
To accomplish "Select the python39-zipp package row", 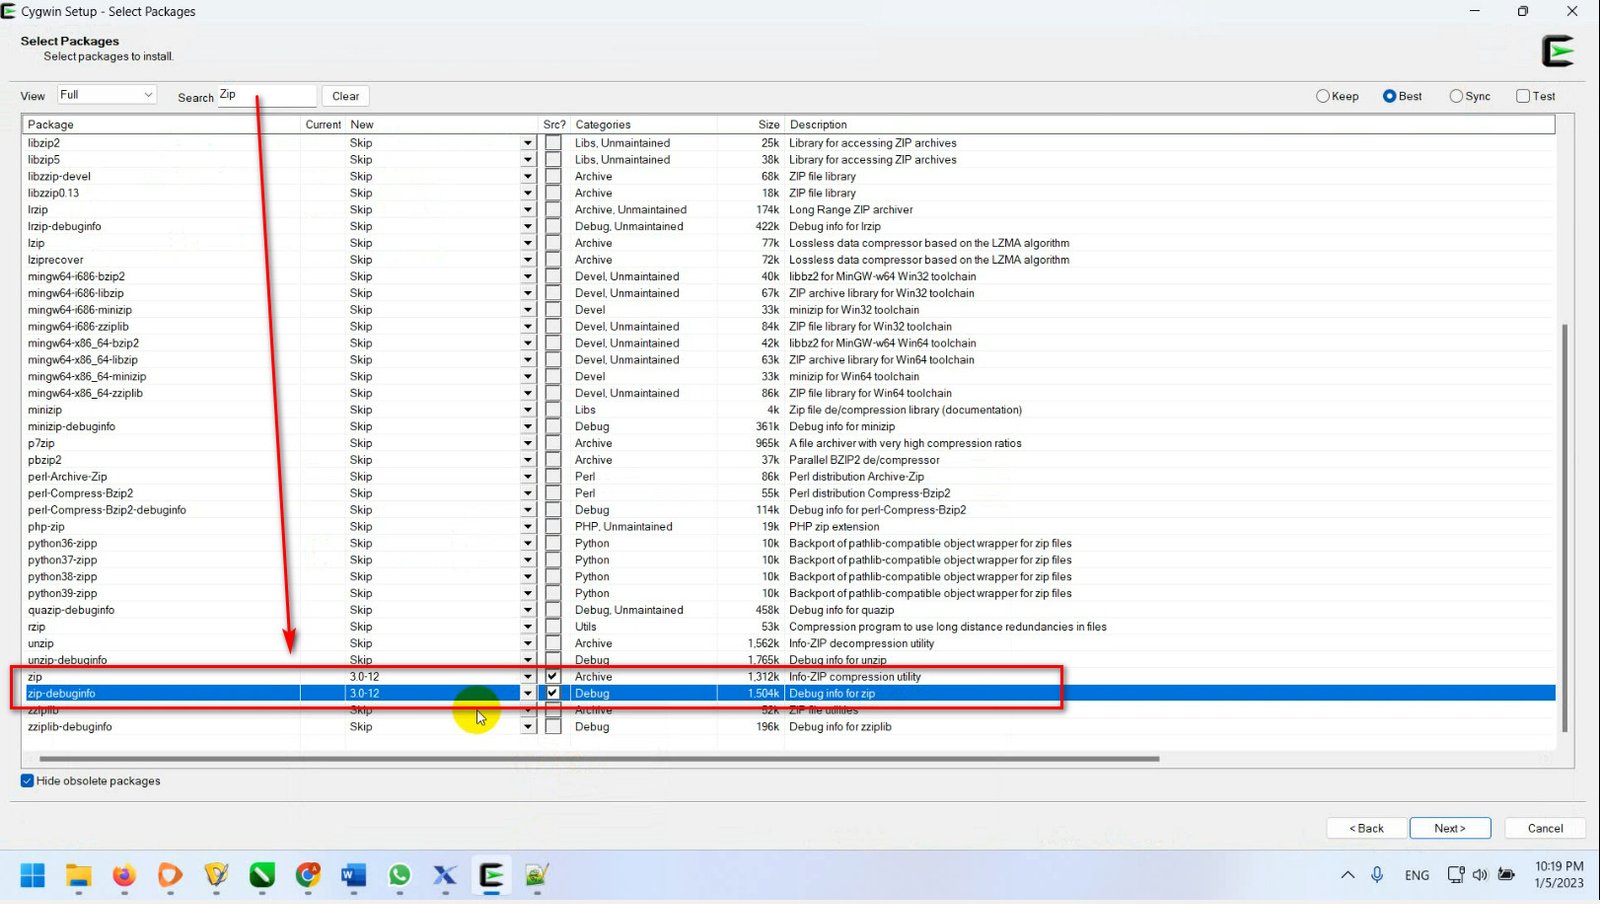I will 789,593.
